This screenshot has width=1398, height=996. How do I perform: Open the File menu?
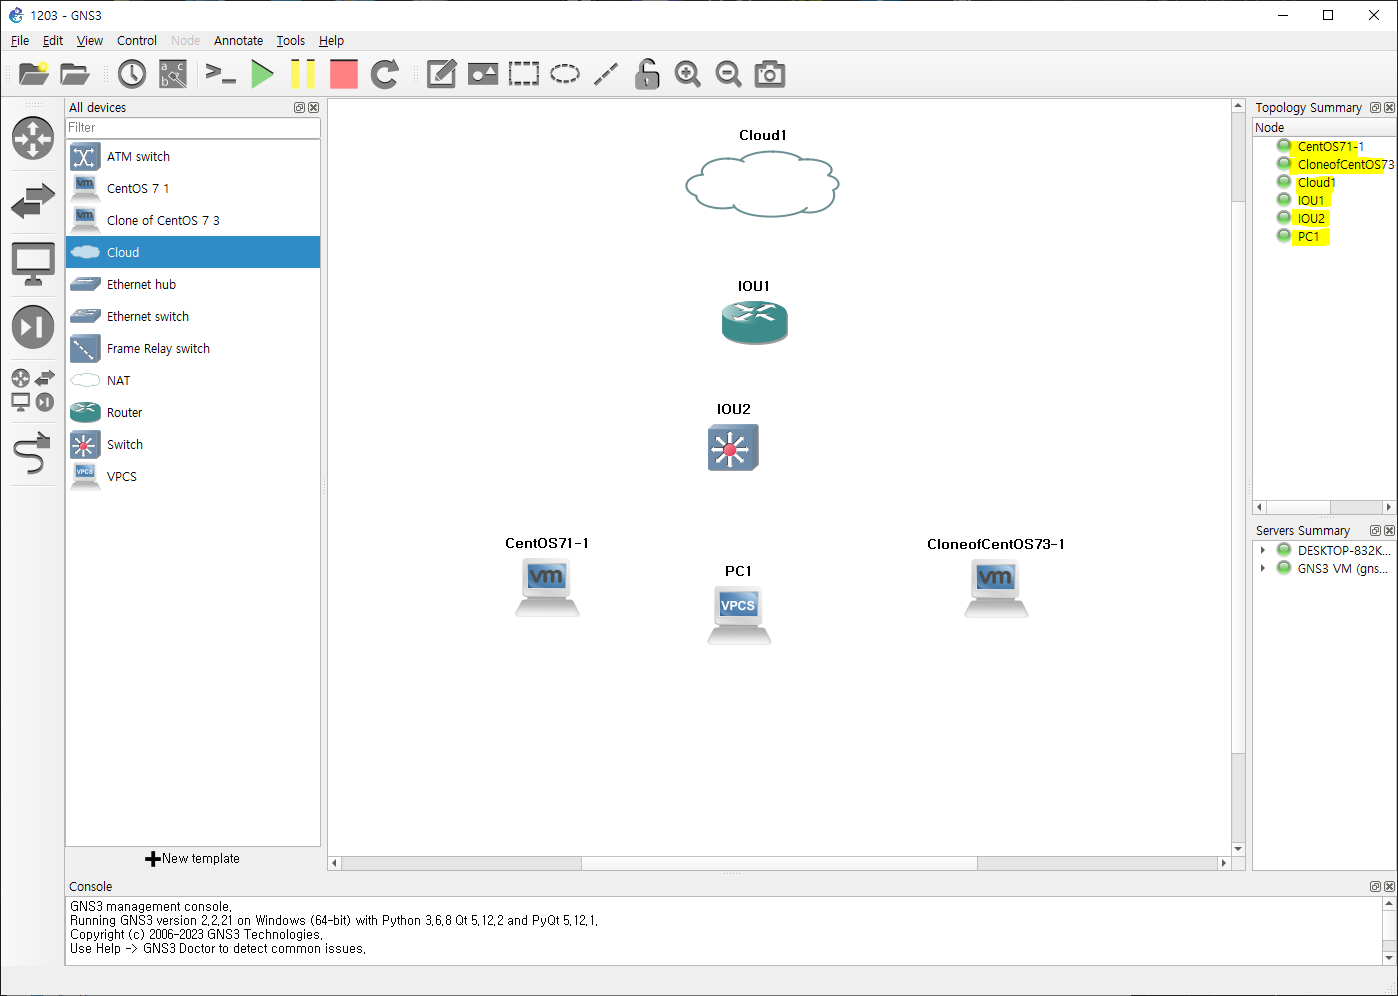pos(20,41)
